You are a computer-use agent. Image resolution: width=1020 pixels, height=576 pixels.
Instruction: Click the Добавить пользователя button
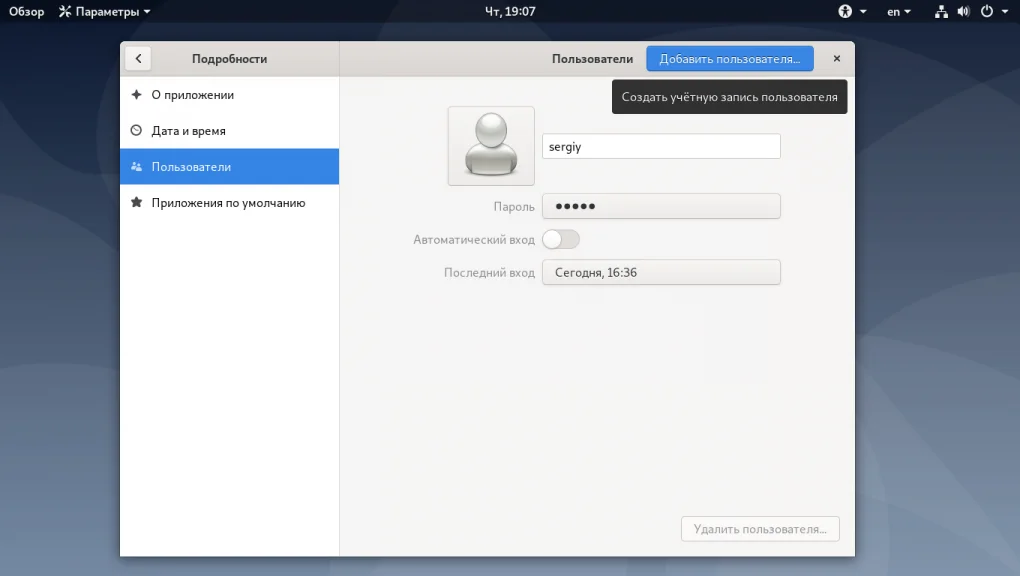[729, 58]
